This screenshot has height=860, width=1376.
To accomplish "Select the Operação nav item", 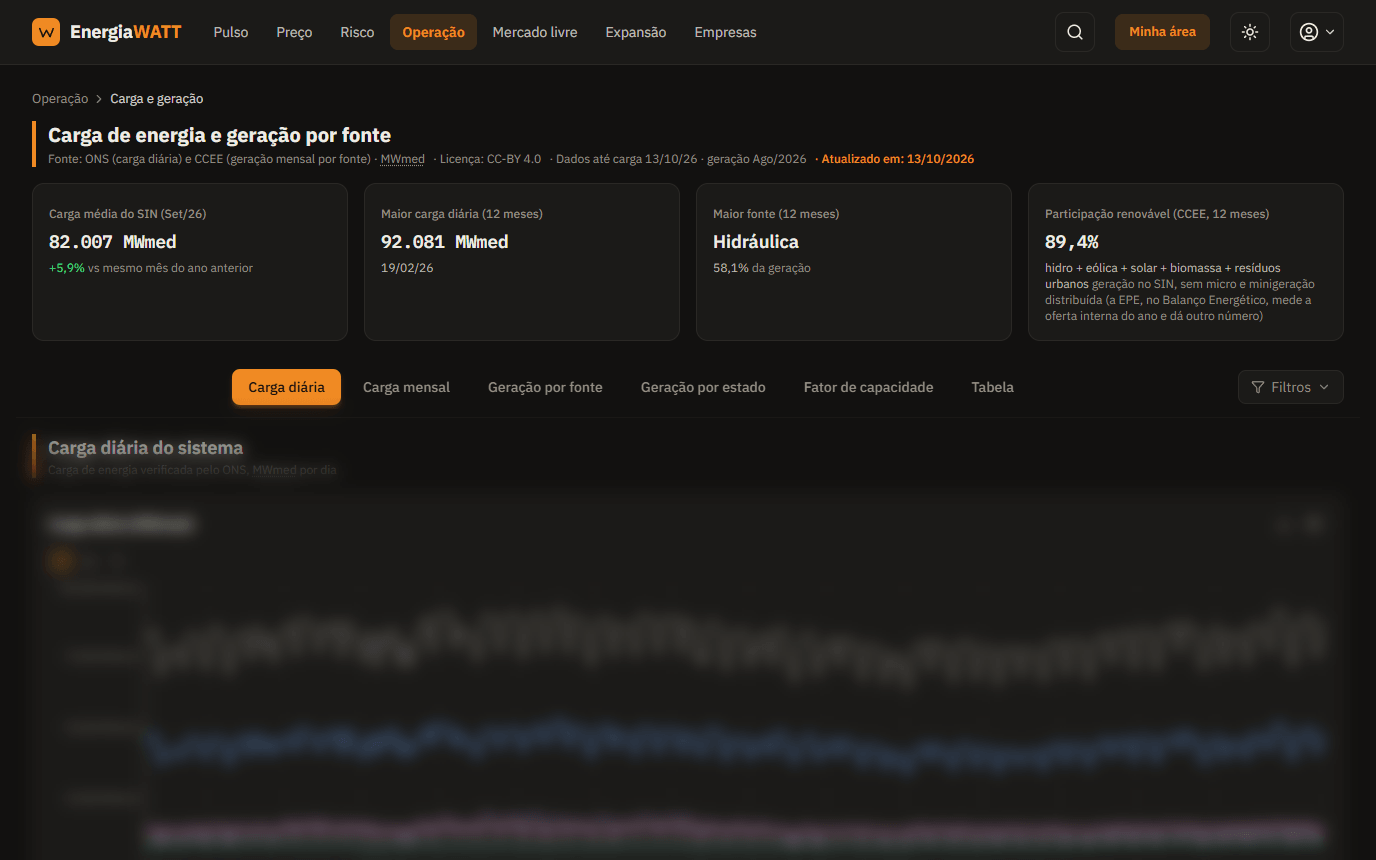I will coord(433,32).
